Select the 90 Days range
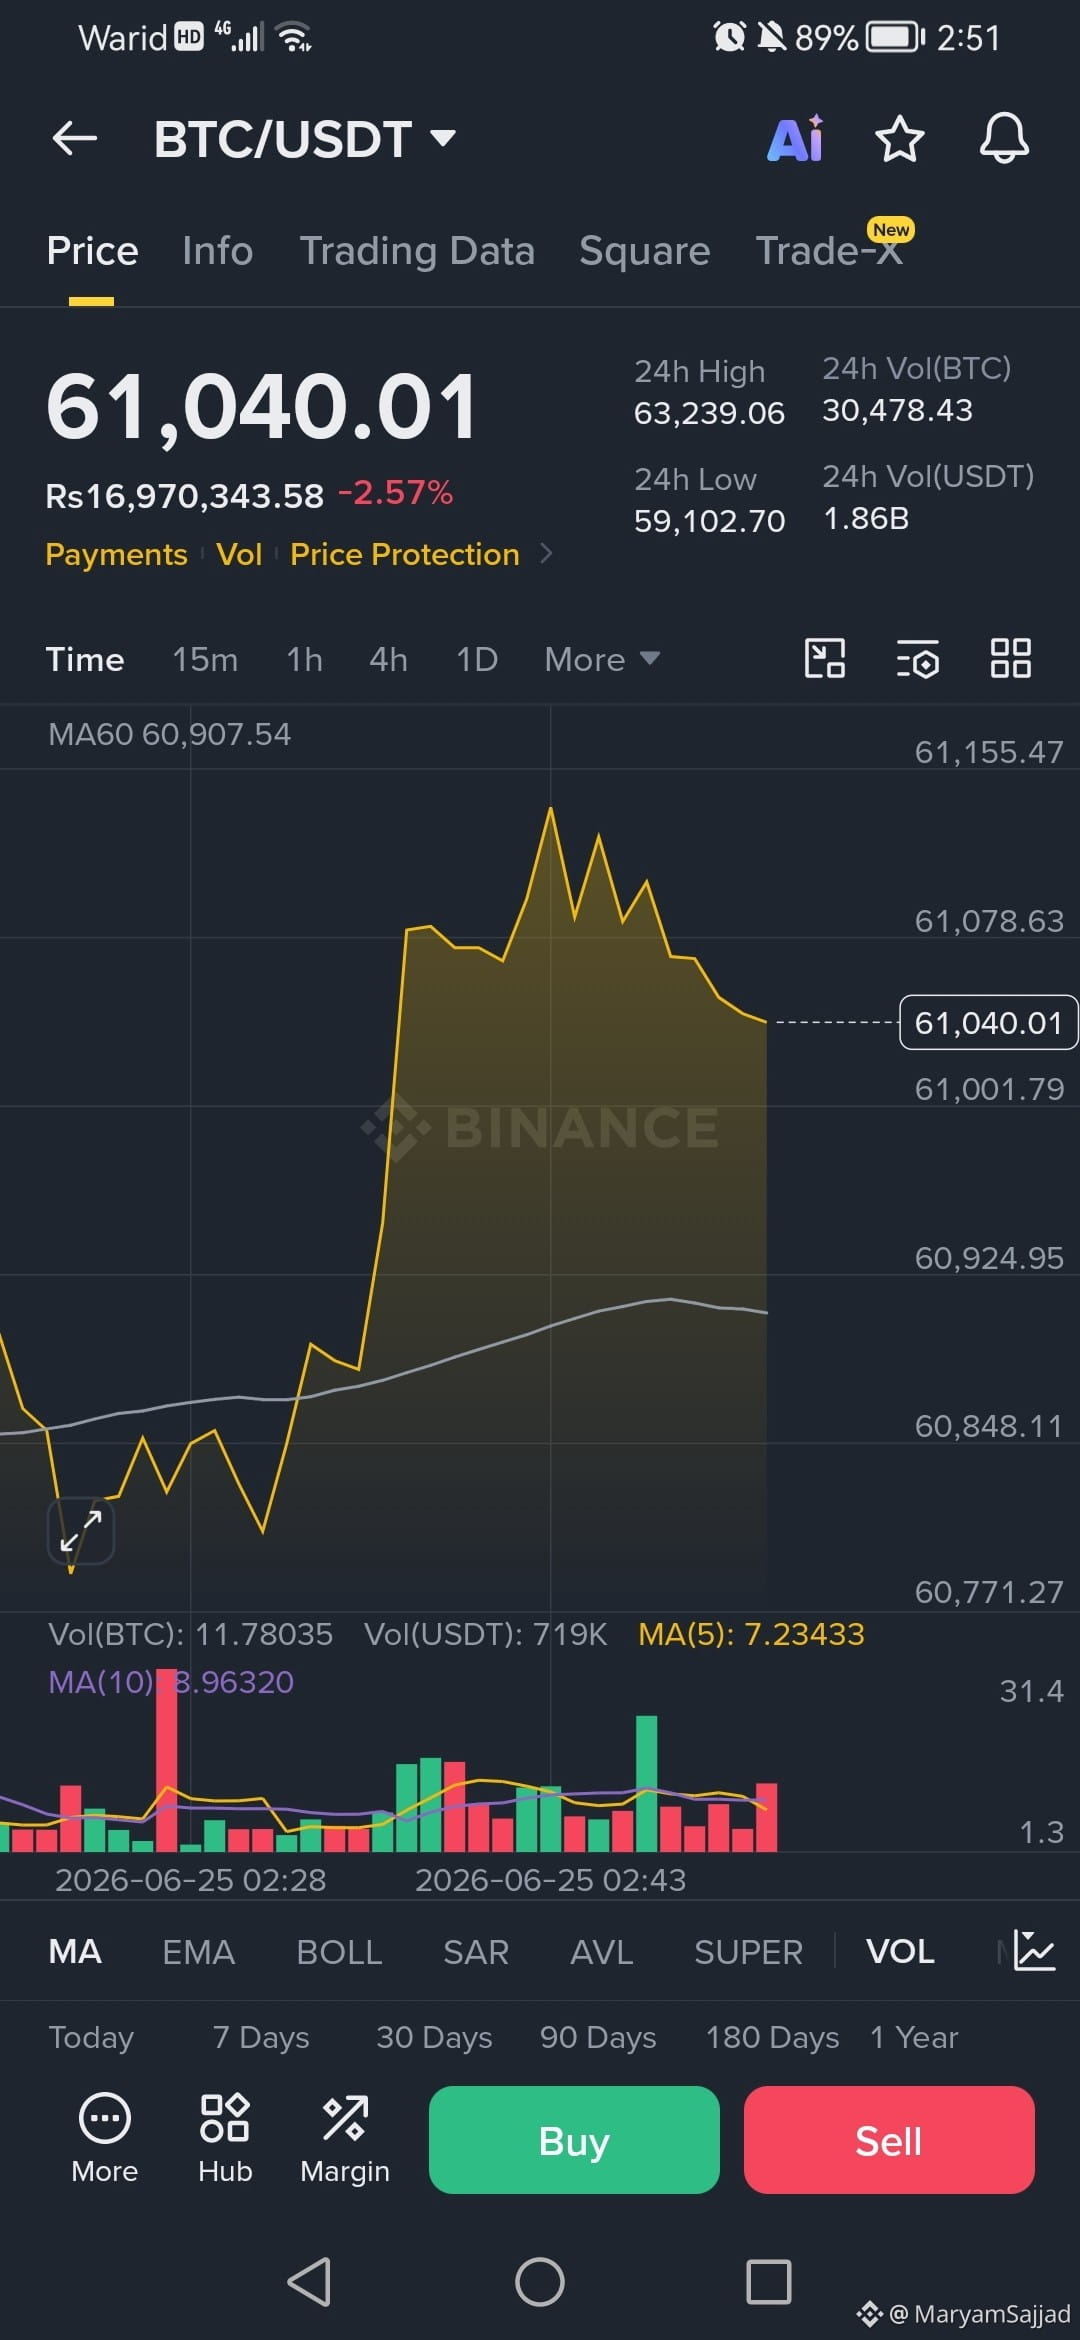1080x2340 pixels. [x=598, y=2037]
